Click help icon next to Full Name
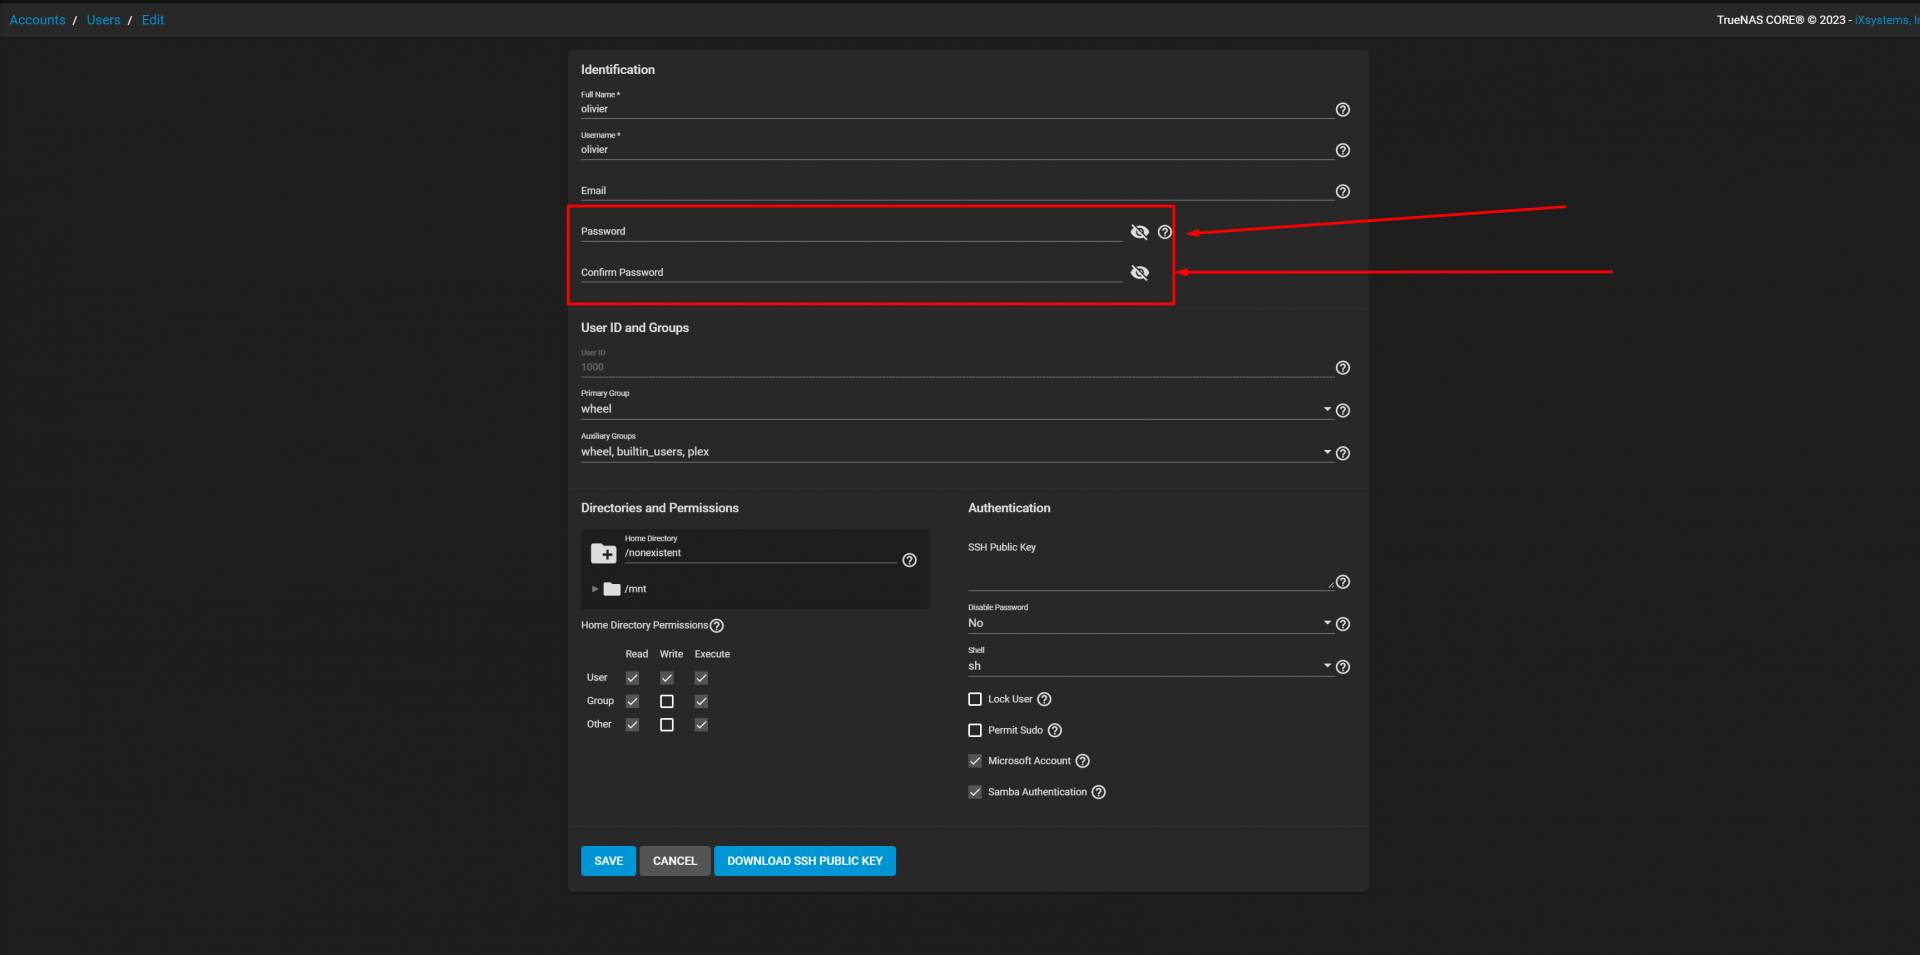The image size is (1920, 955). pyautogui.click(x=1342, y=110)
